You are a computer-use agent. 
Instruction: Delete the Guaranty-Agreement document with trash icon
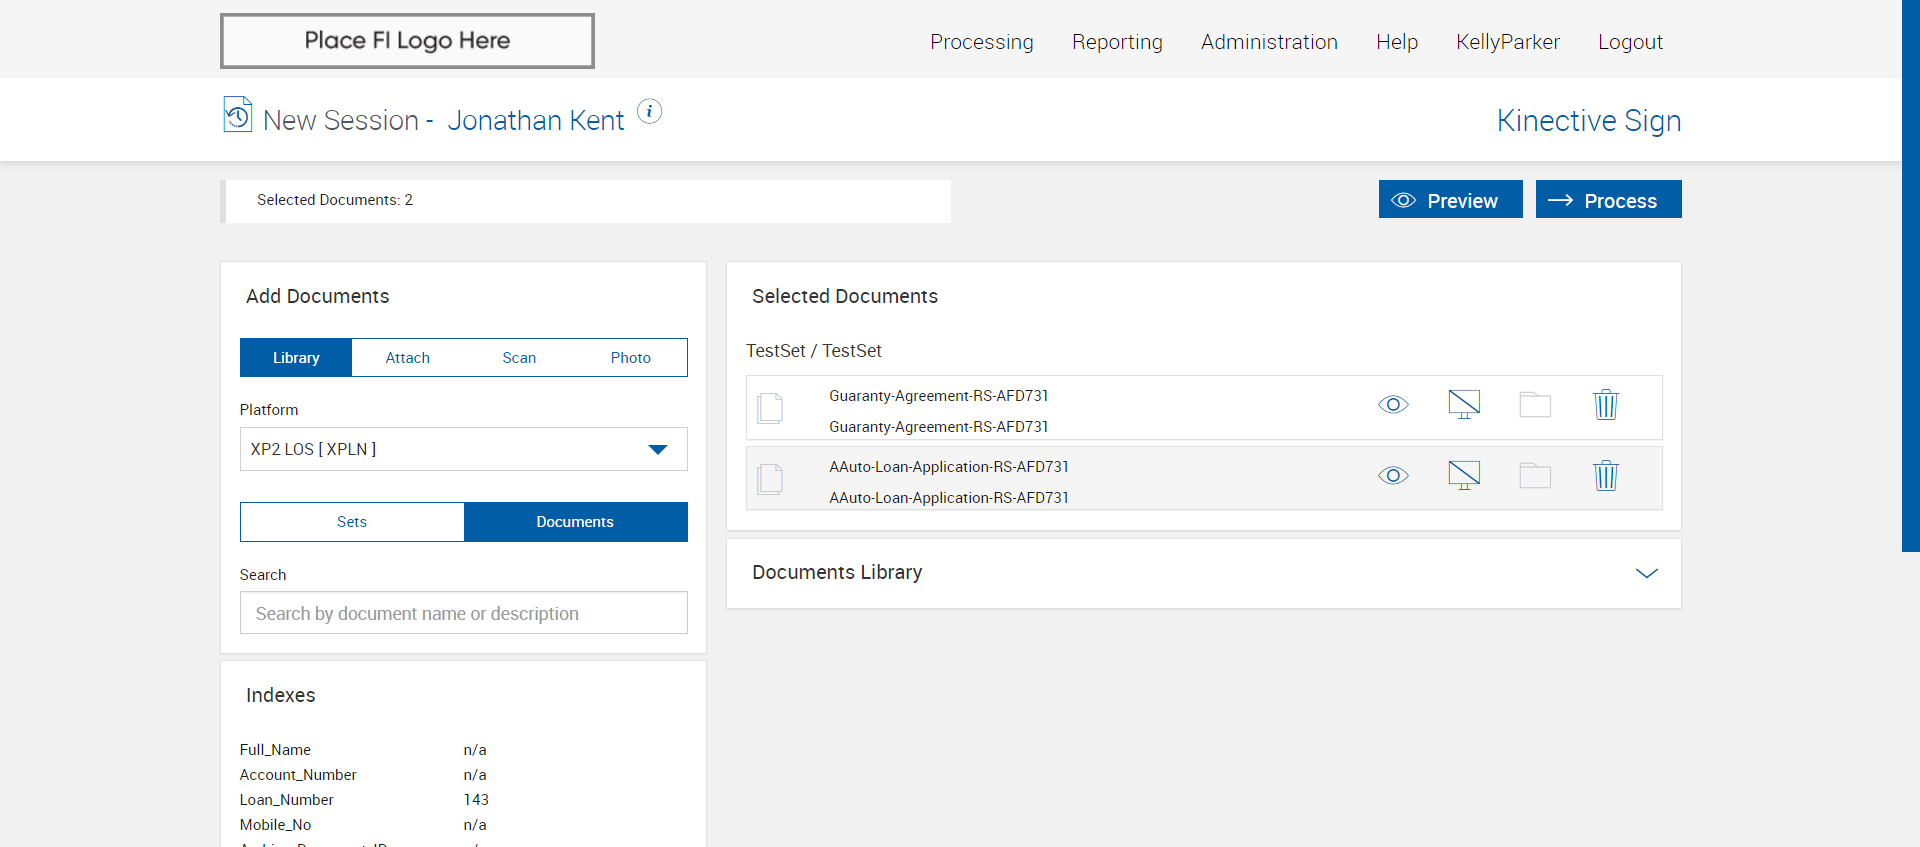1605,405
